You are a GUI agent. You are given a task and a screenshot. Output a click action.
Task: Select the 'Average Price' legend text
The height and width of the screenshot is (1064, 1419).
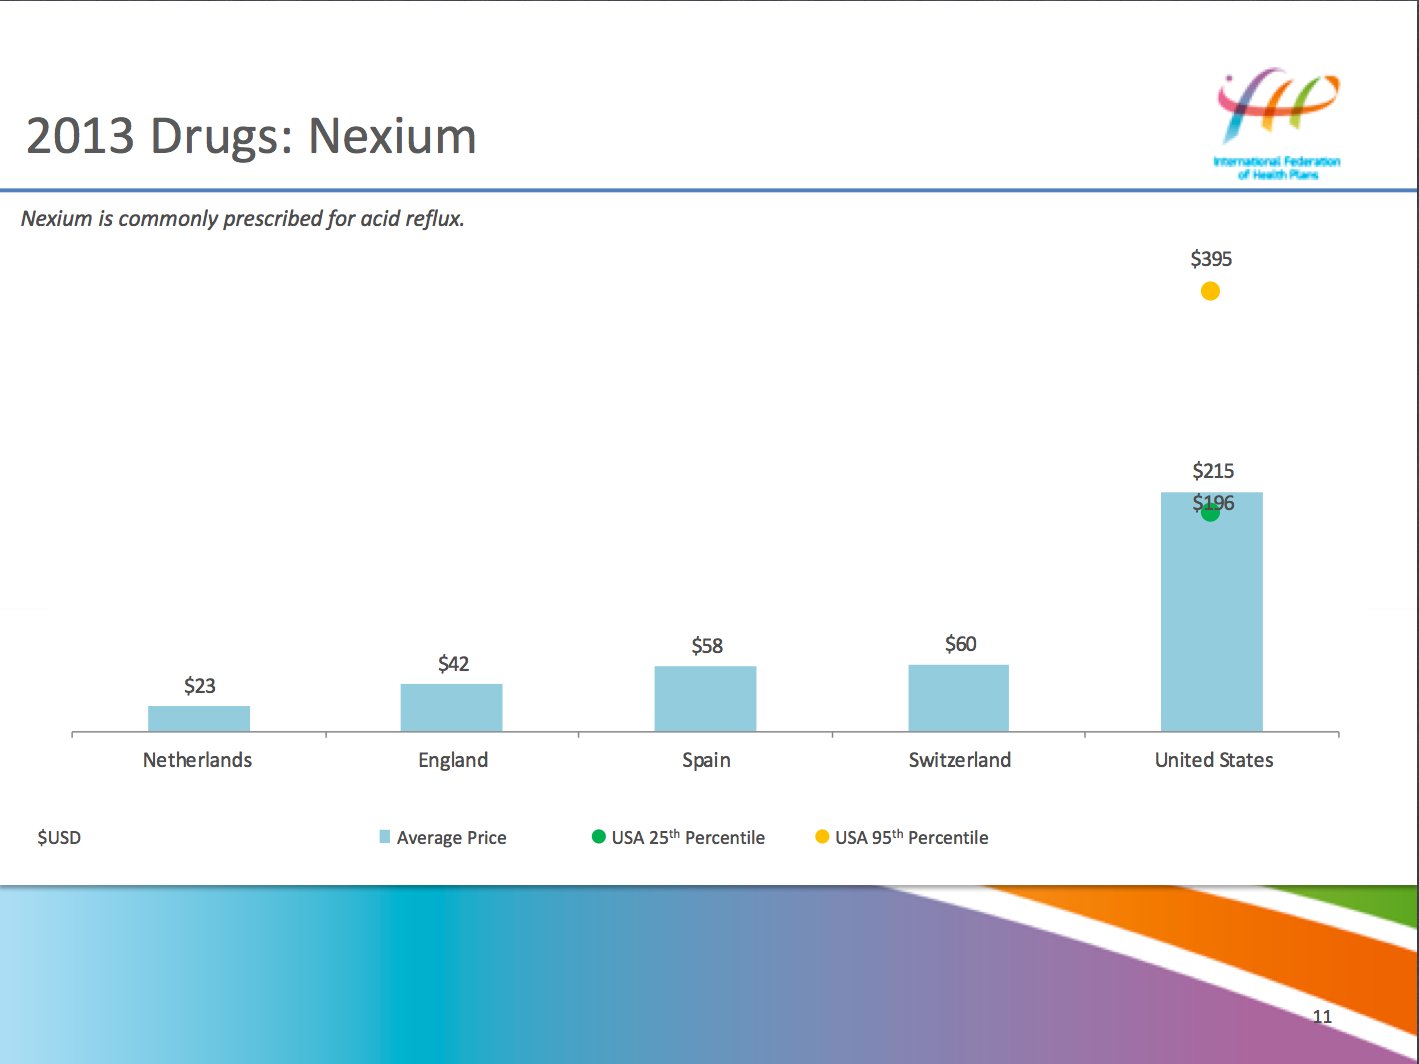[451, 838]
